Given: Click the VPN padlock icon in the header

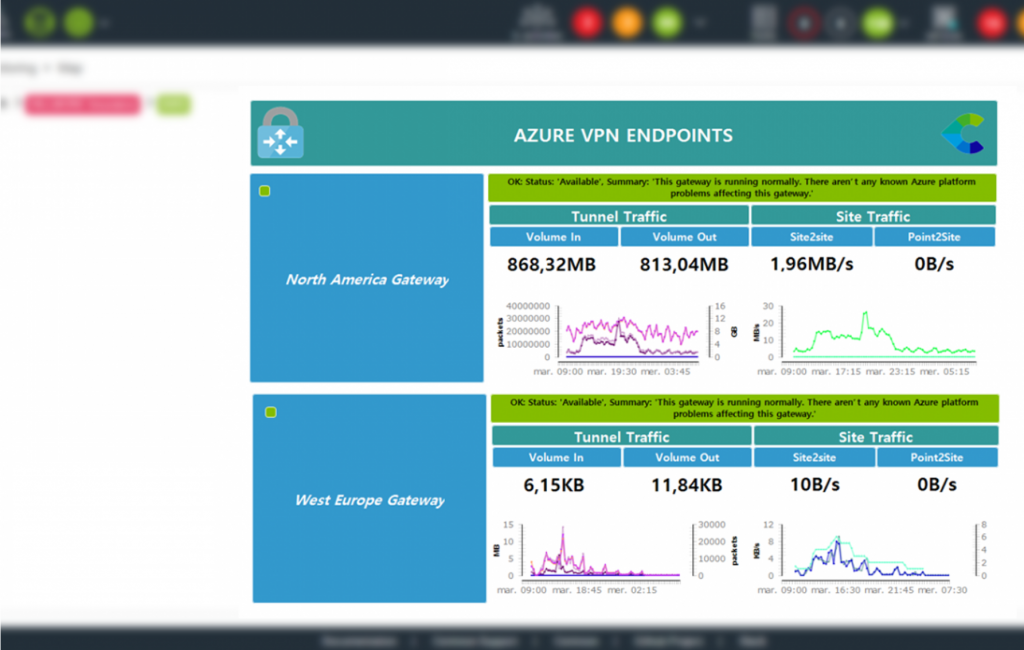Looking at the screenshot, I should [x=280, y=133].
